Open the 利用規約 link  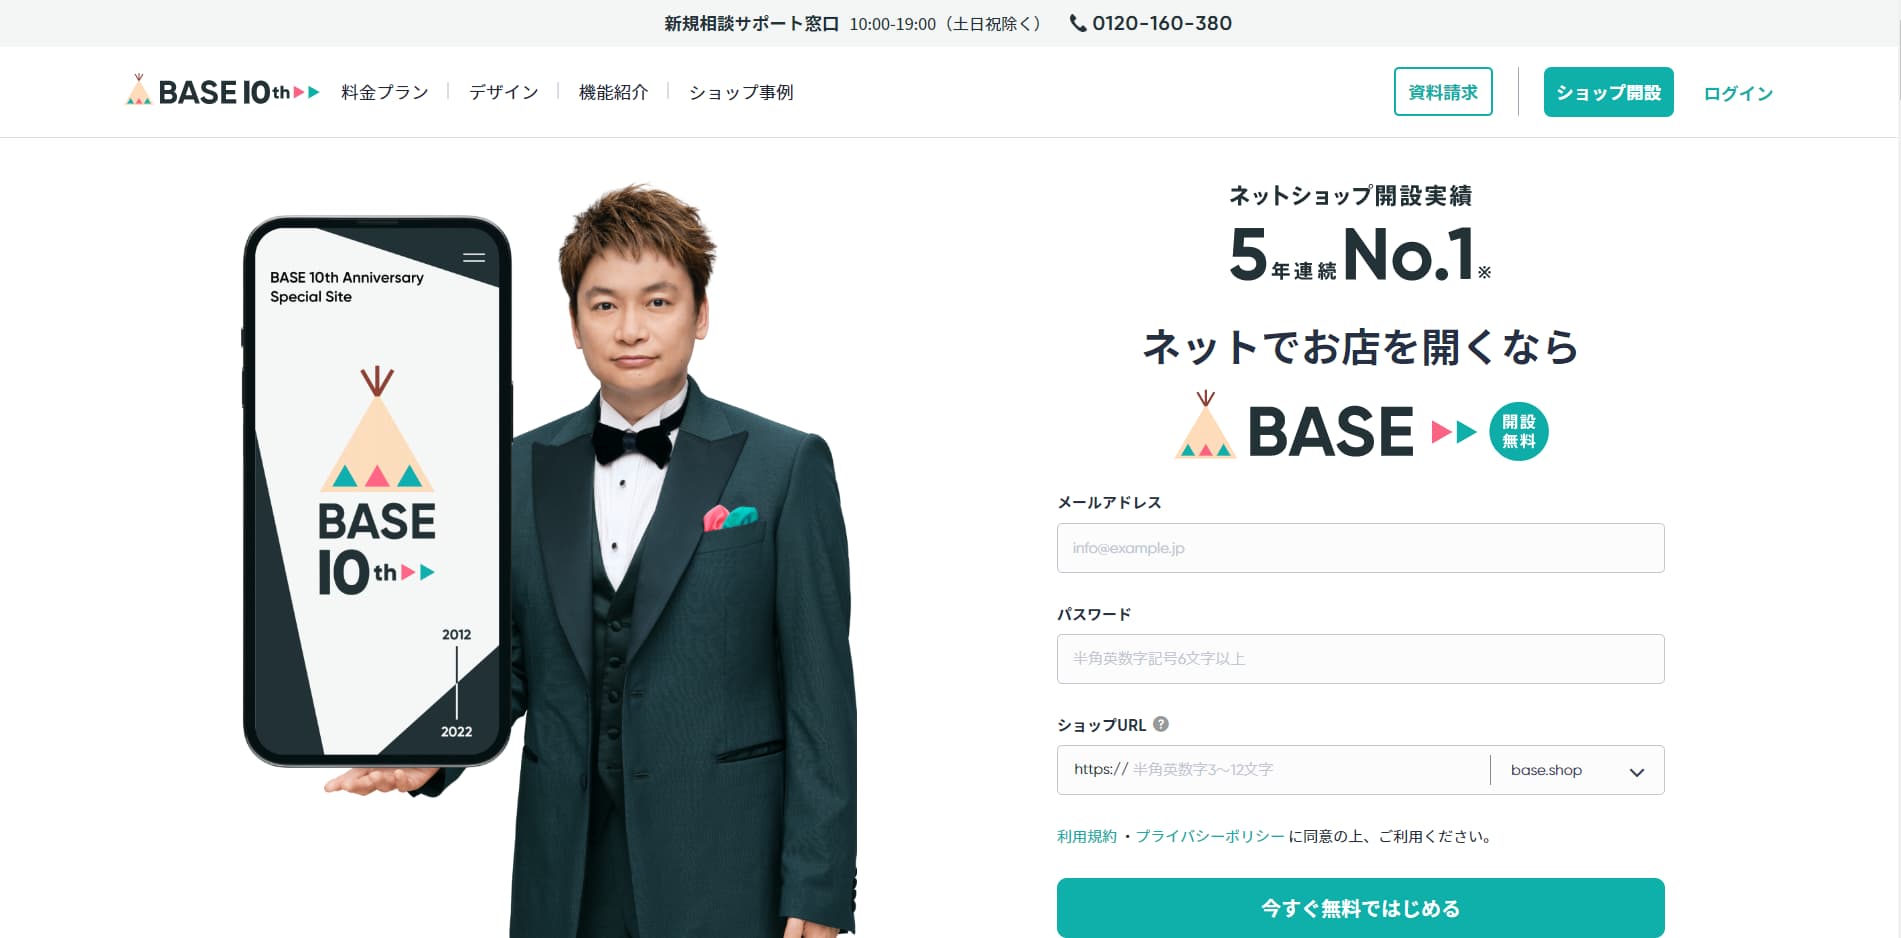pos(1087,836)
